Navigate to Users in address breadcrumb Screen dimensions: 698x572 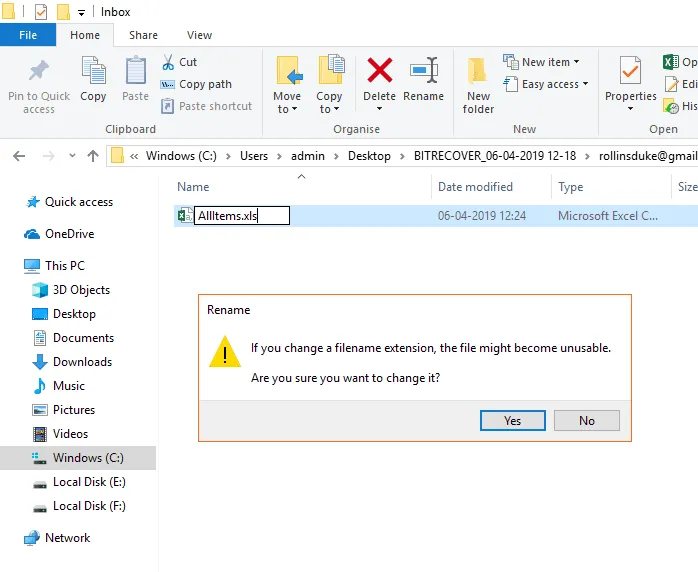point(254,156)
